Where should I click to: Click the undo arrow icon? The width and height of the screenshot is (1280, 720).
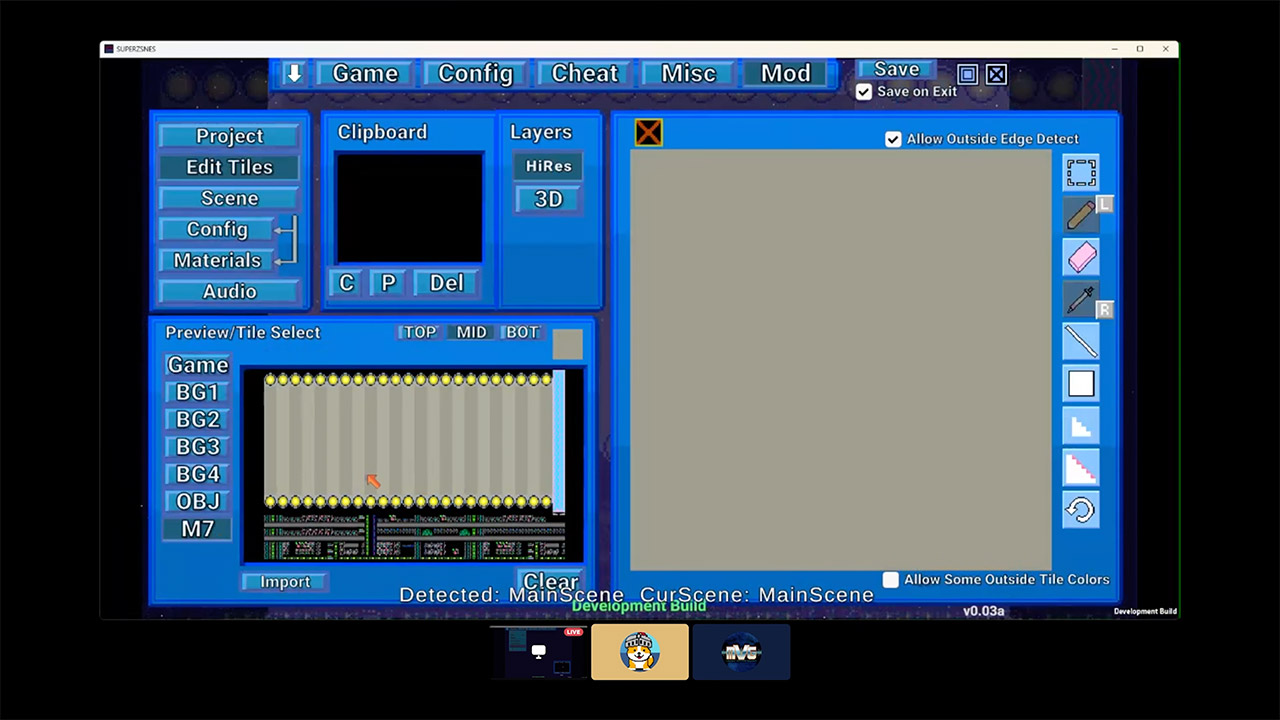pyautogui.click(x=1081, y=509)
